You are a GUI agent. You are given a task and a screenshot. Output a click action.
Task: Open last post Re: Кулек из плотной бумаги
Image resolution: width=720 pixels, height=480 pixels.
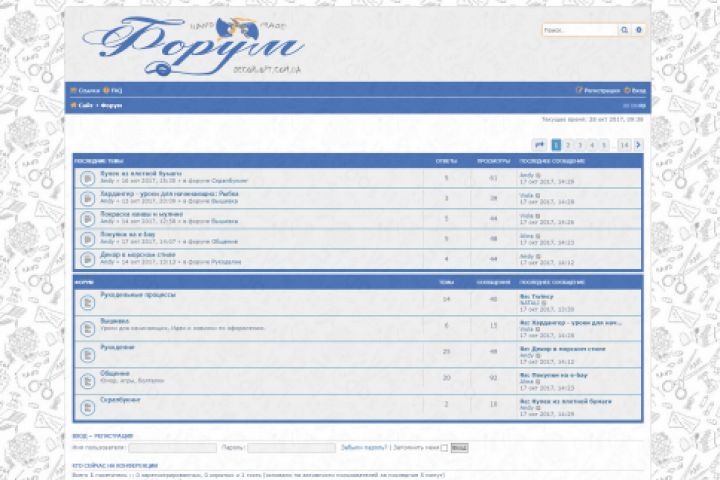pyautogui.click(x=566, y=401)
